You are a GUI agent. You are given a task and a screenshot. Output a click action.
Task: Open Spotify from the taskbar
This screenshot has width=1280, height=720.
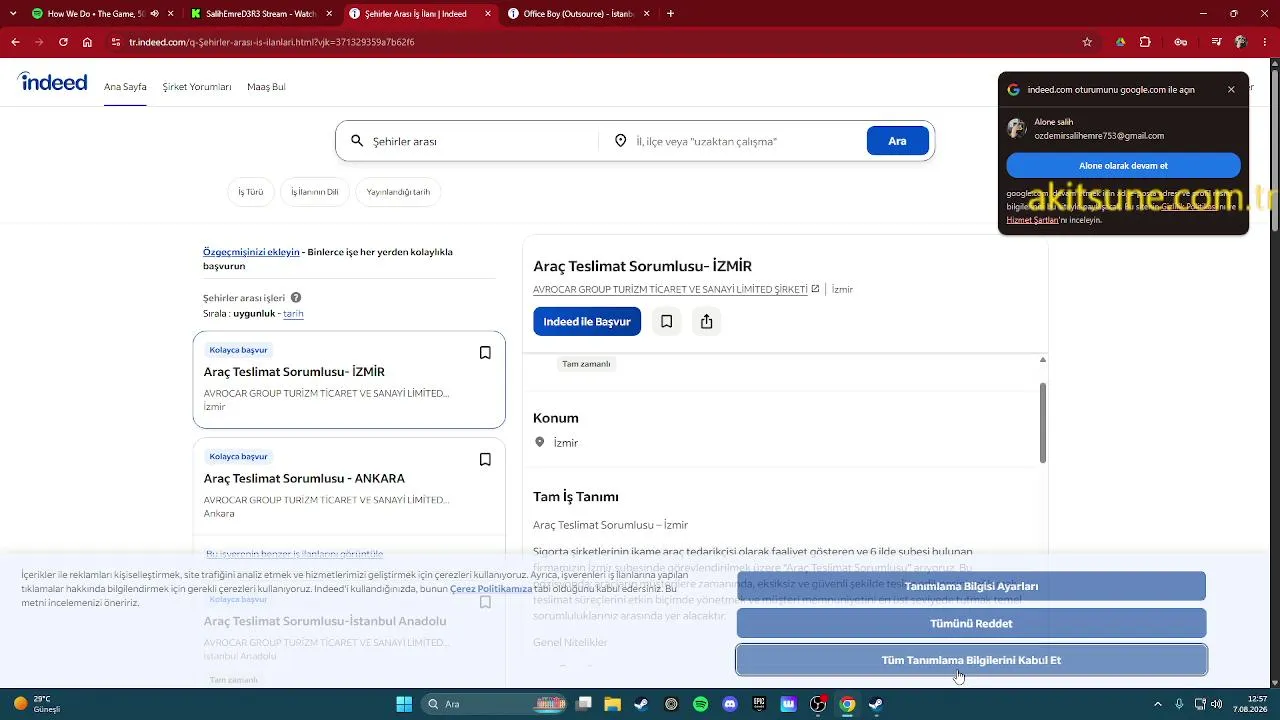coord(701,704)
